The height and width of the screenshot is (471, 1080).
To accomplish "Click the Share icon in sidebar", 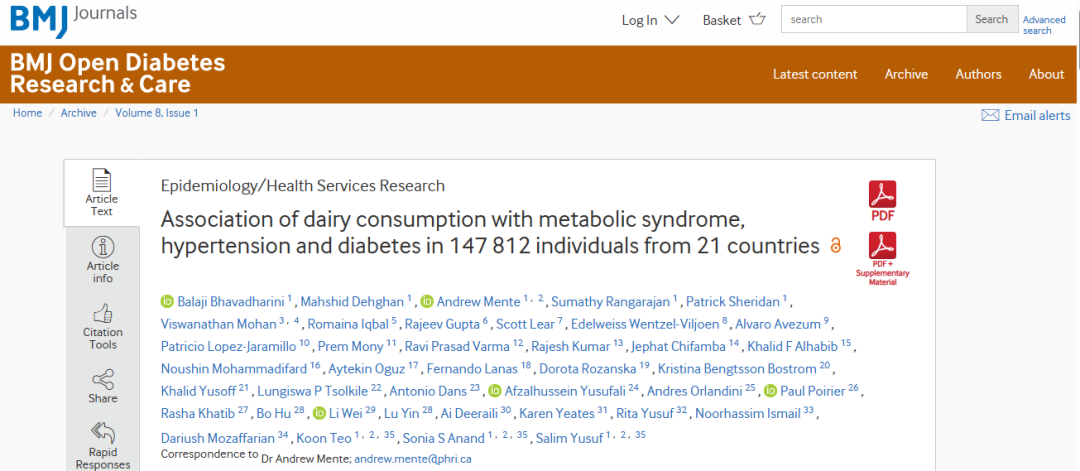I will 103,379.
